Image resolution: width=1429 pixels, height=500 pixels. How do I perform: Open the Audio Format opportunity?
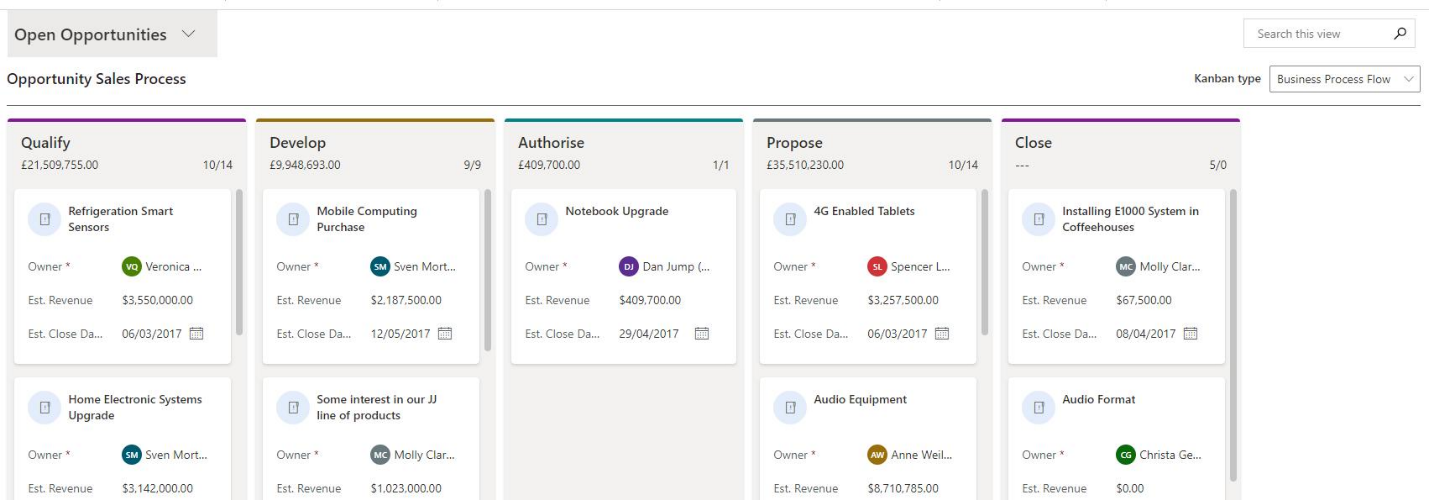click(1099, 399)
